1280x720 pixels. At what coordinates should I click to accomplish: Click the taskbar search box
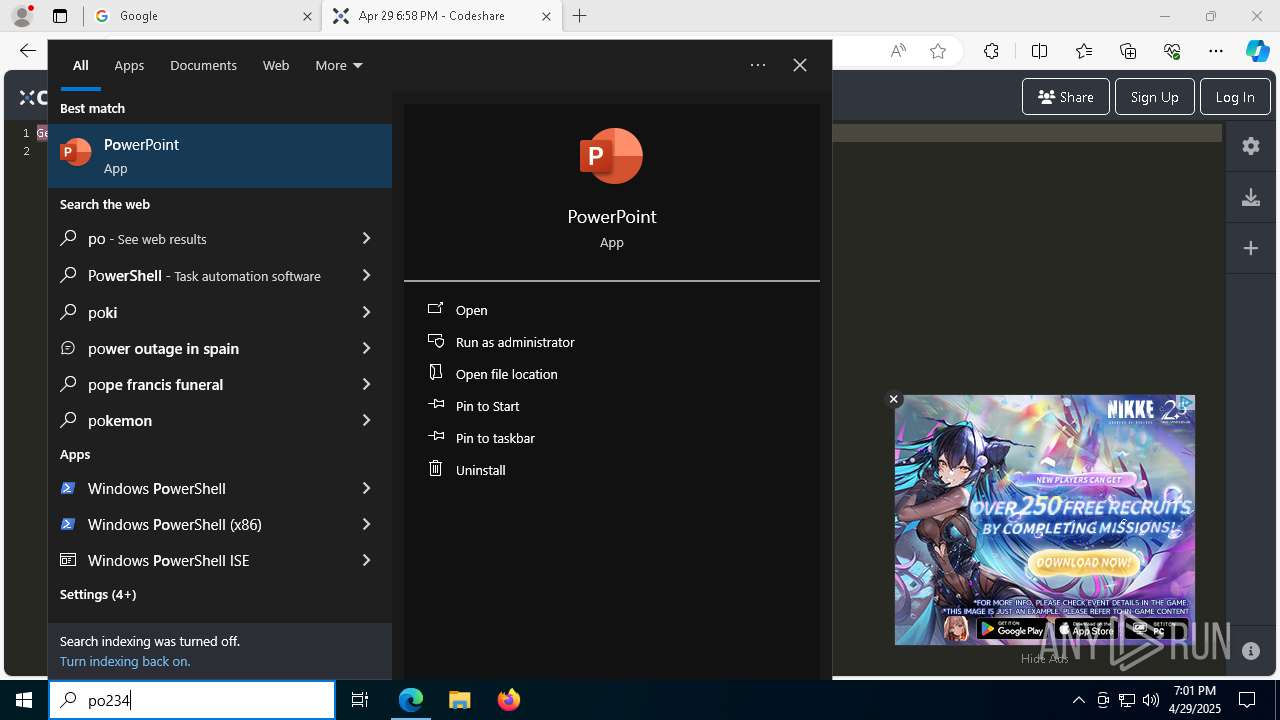coord(192,700)
